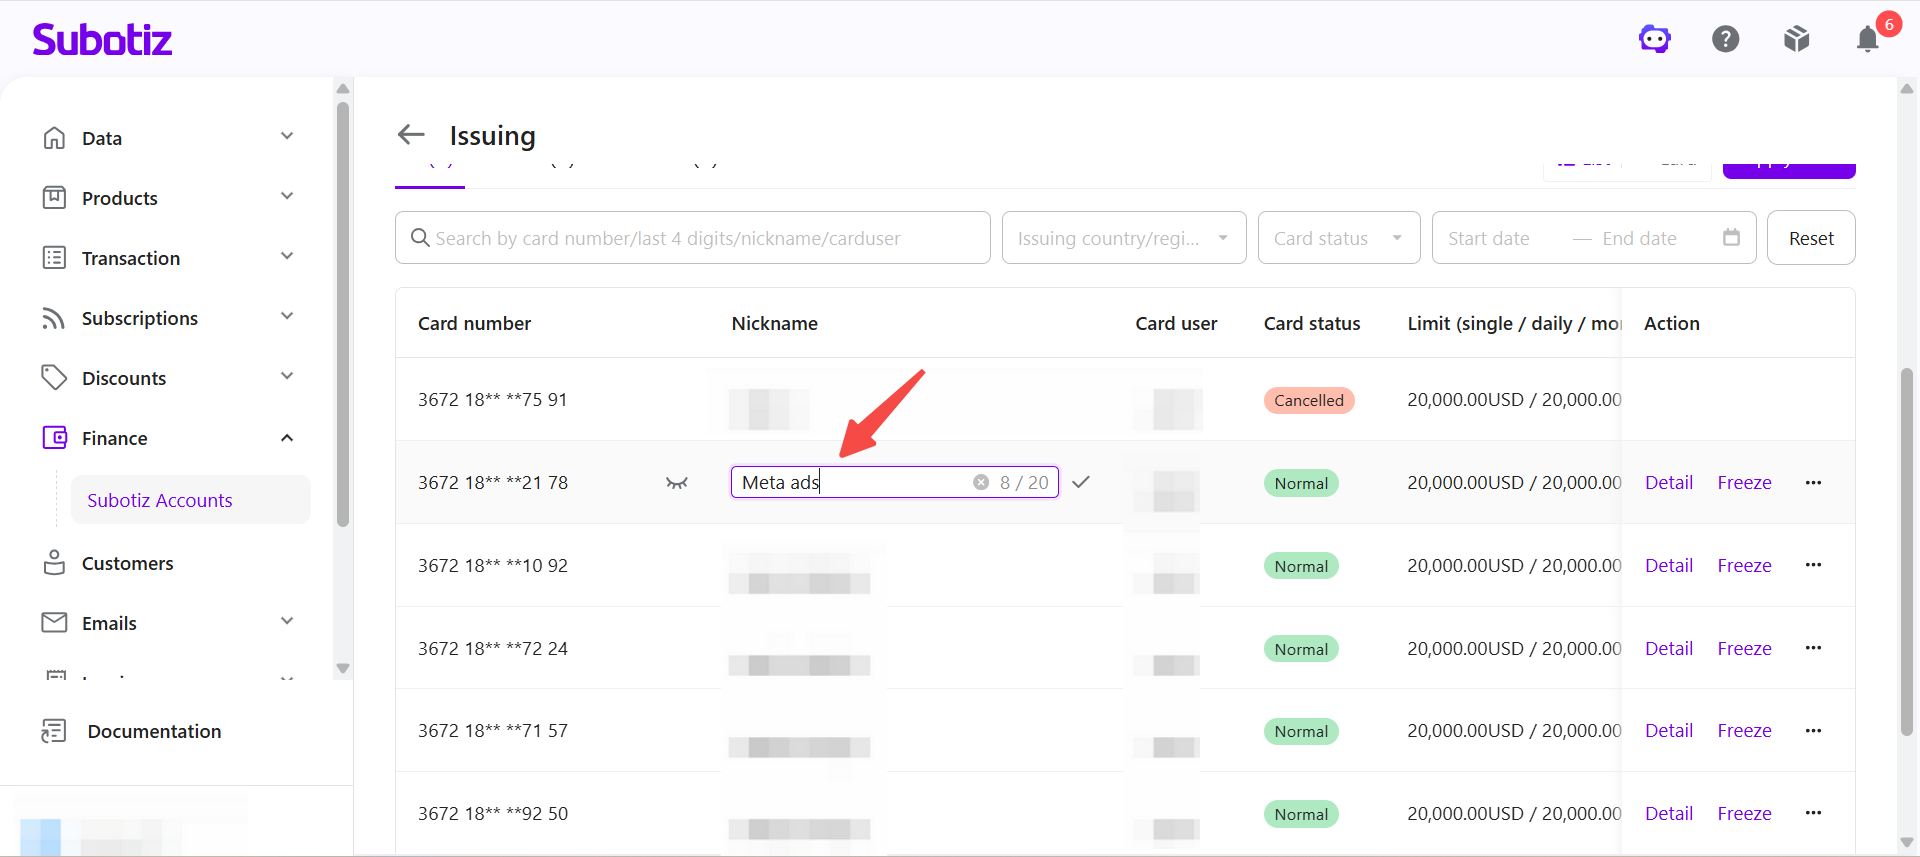Open calendar icon in date range
1920x857 pixels.
[x=1731, y=237]
